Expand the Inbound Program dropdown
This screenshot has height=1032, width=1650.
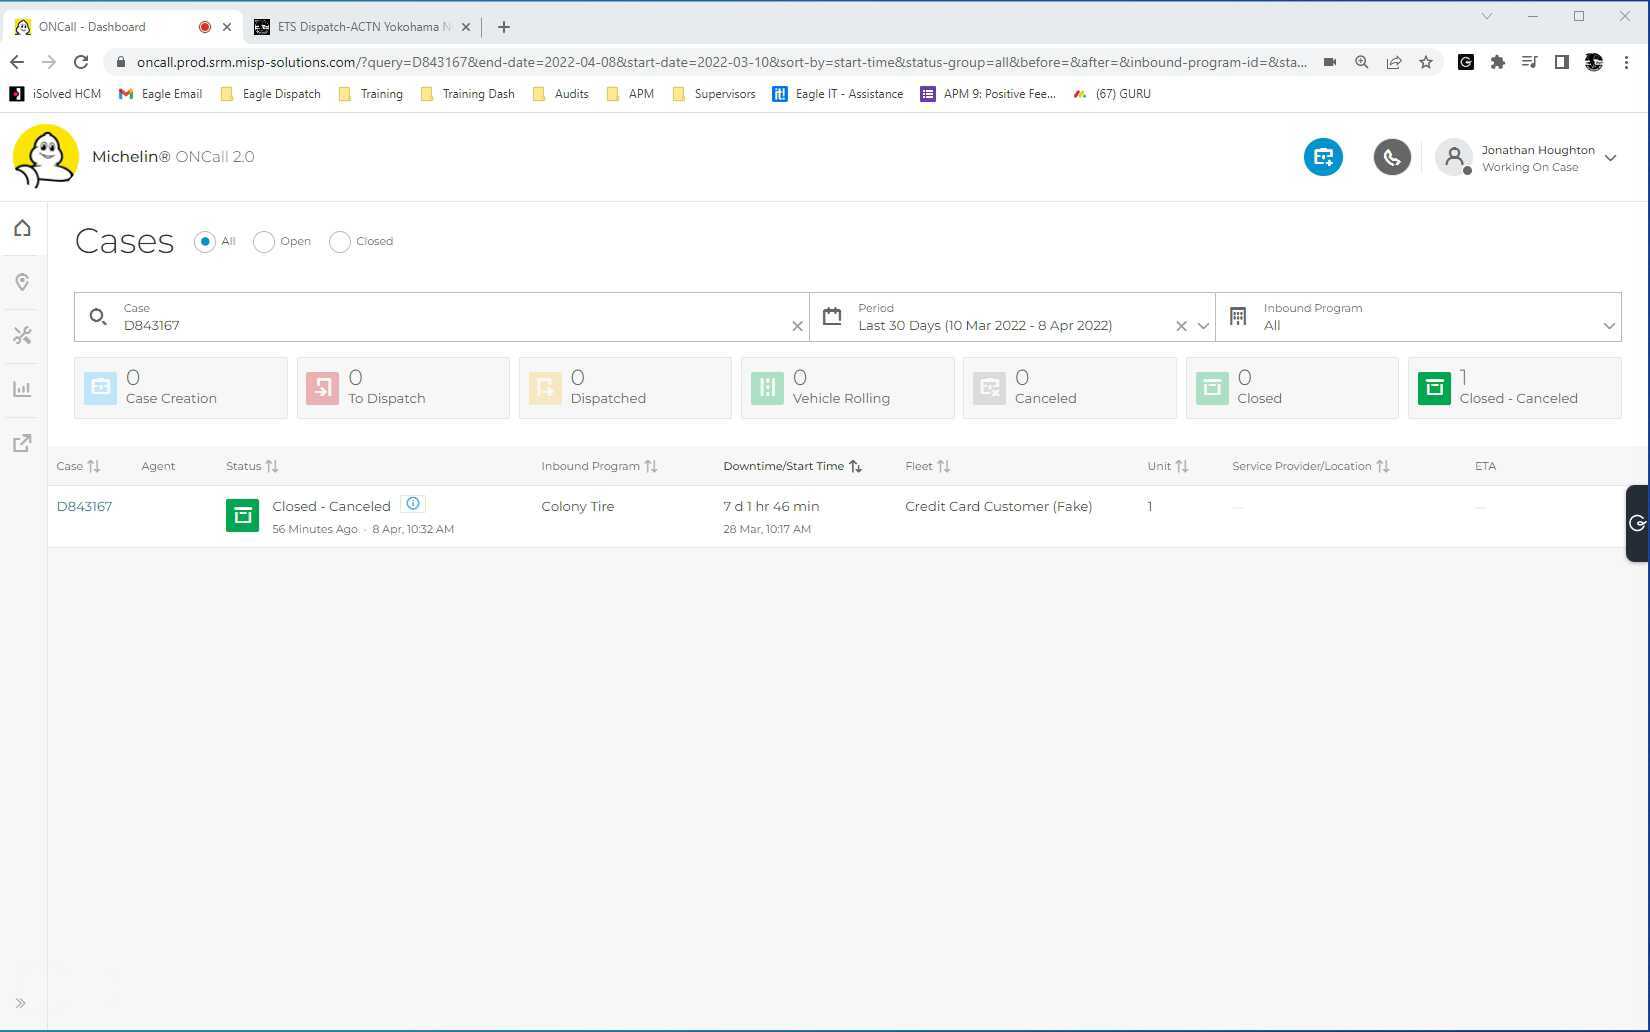(x=1607, y=325)
